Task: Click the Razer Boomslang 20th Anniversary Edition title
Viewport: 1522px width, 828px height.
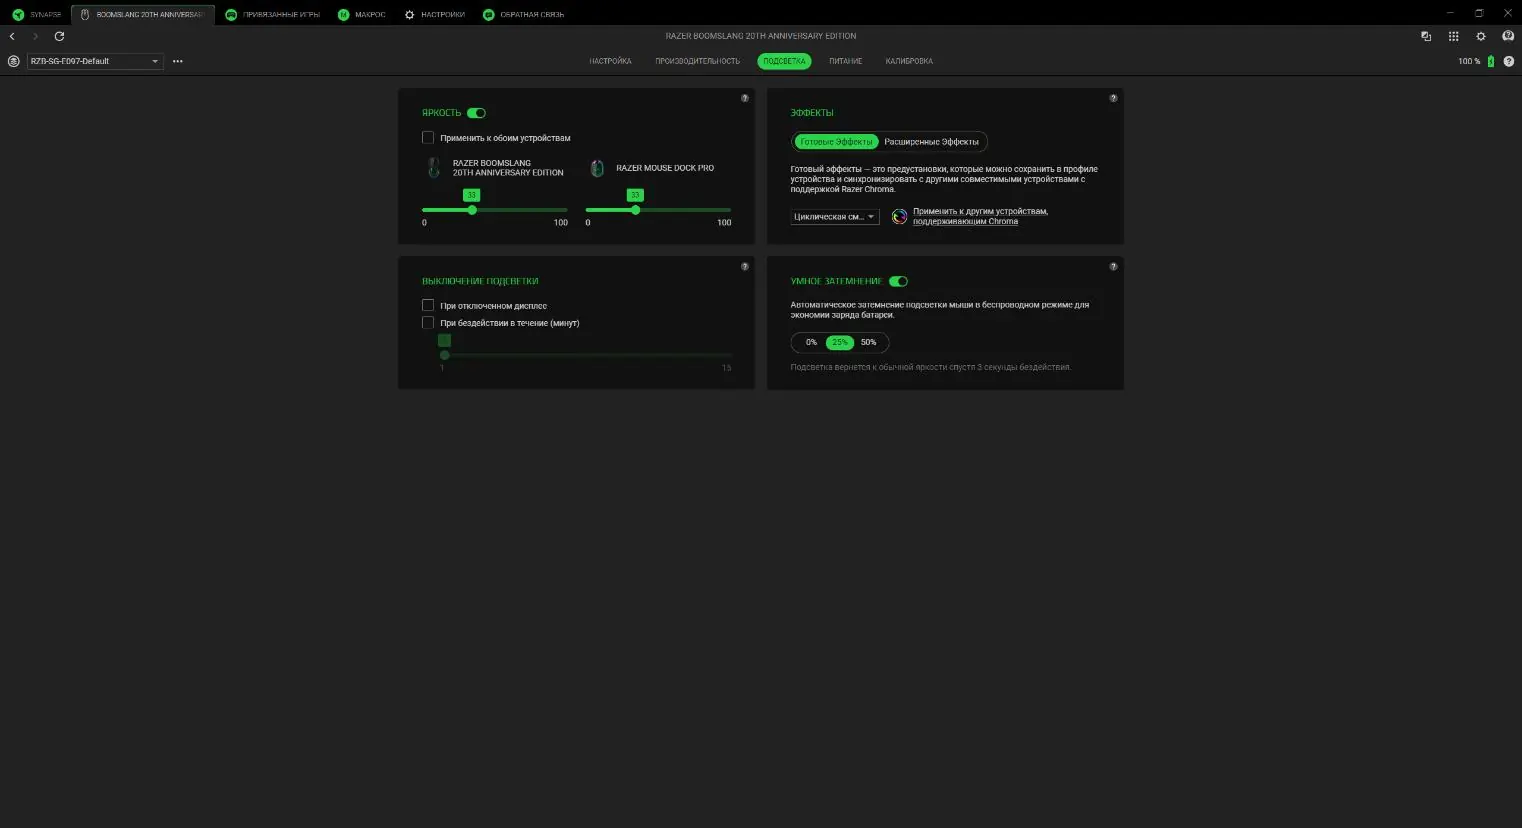Action: coord(761,36)
